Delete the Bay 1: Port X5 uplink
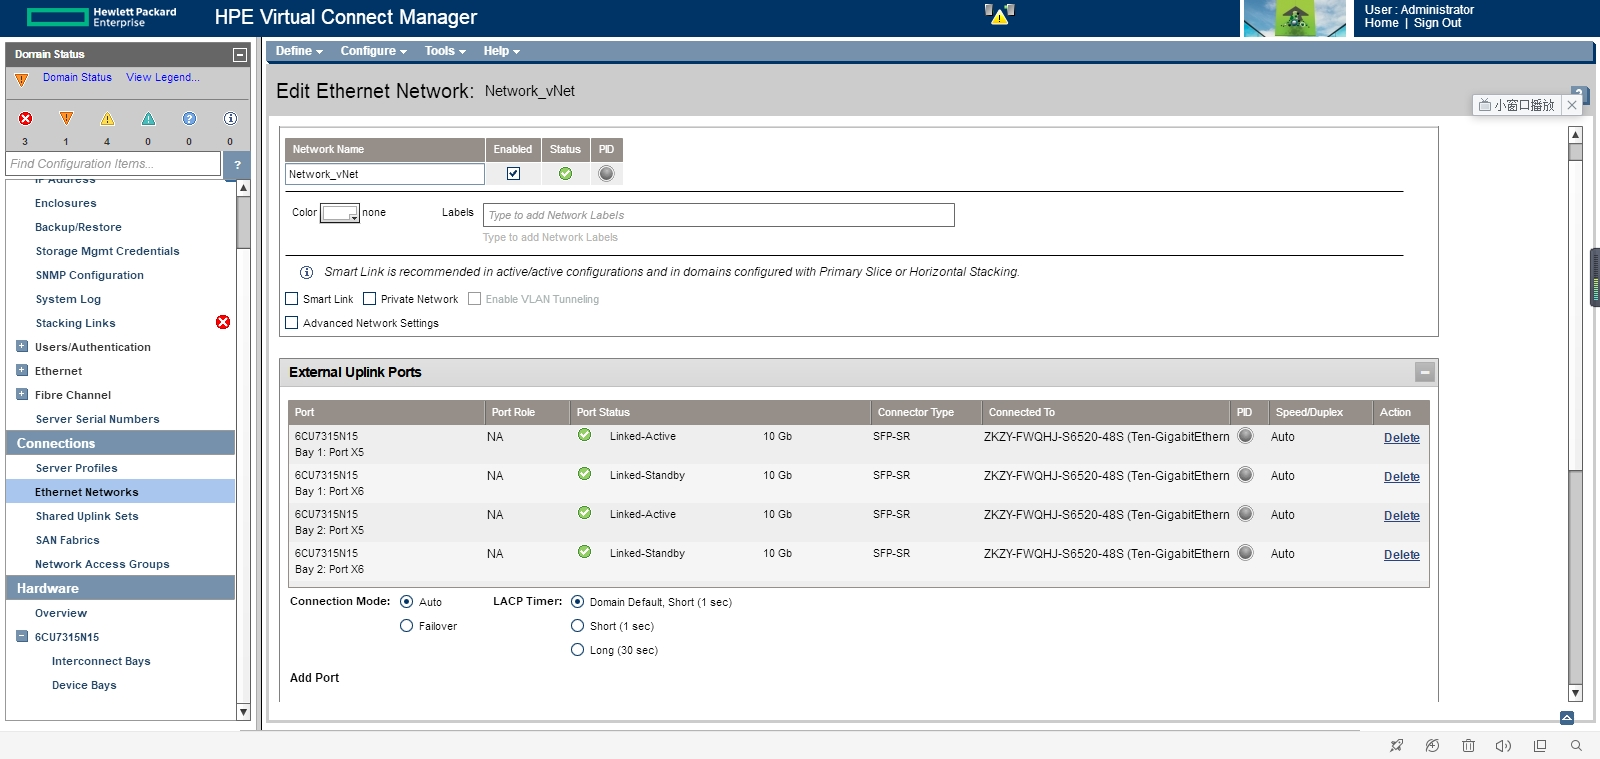The width and height of the screenshot is (1600, 759). pos(1402,438)
